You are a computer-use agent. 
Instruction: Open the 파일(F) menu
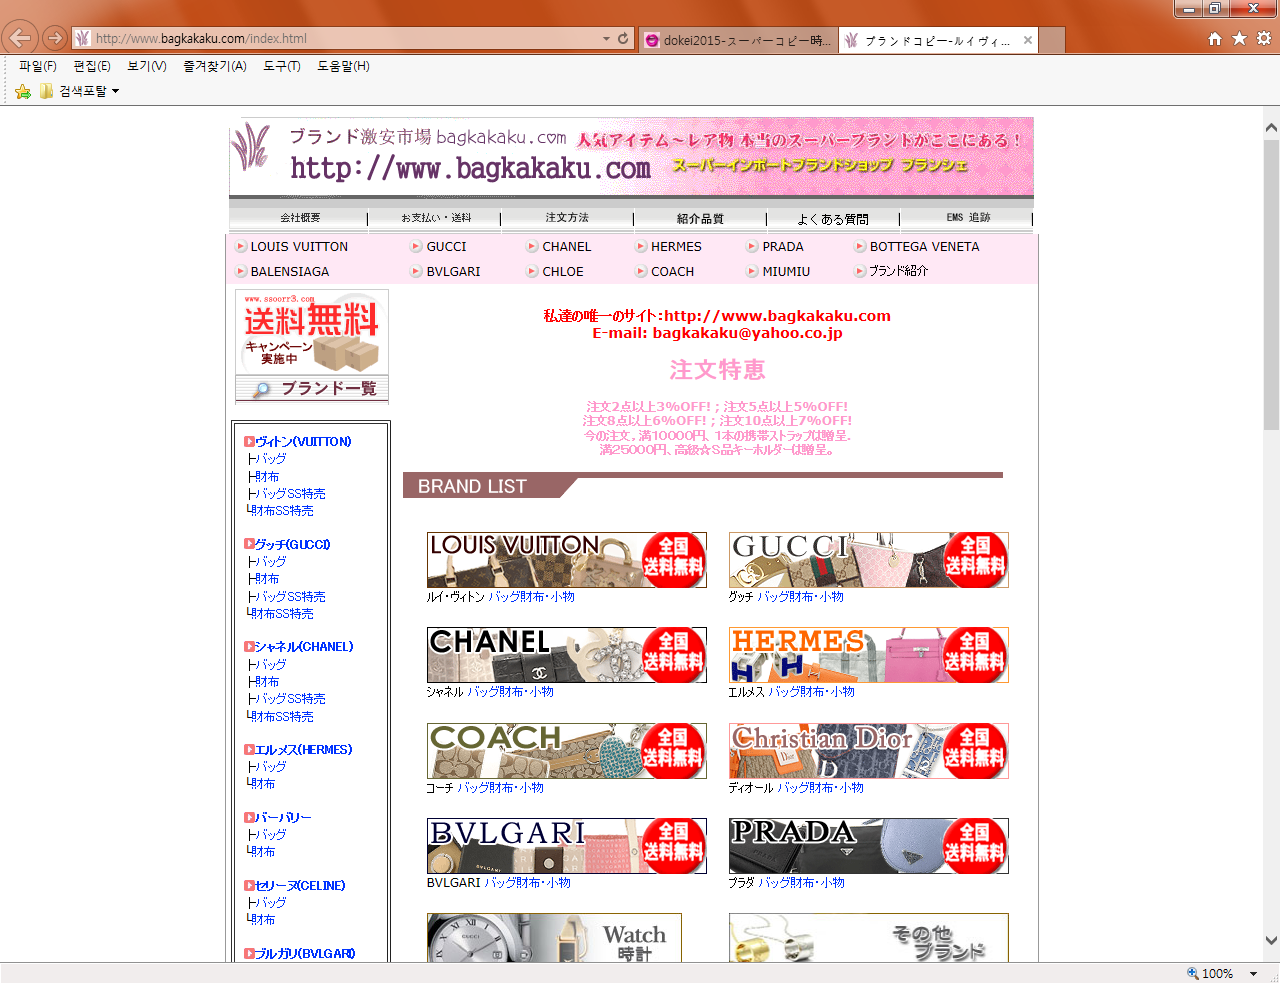point(38,66)
